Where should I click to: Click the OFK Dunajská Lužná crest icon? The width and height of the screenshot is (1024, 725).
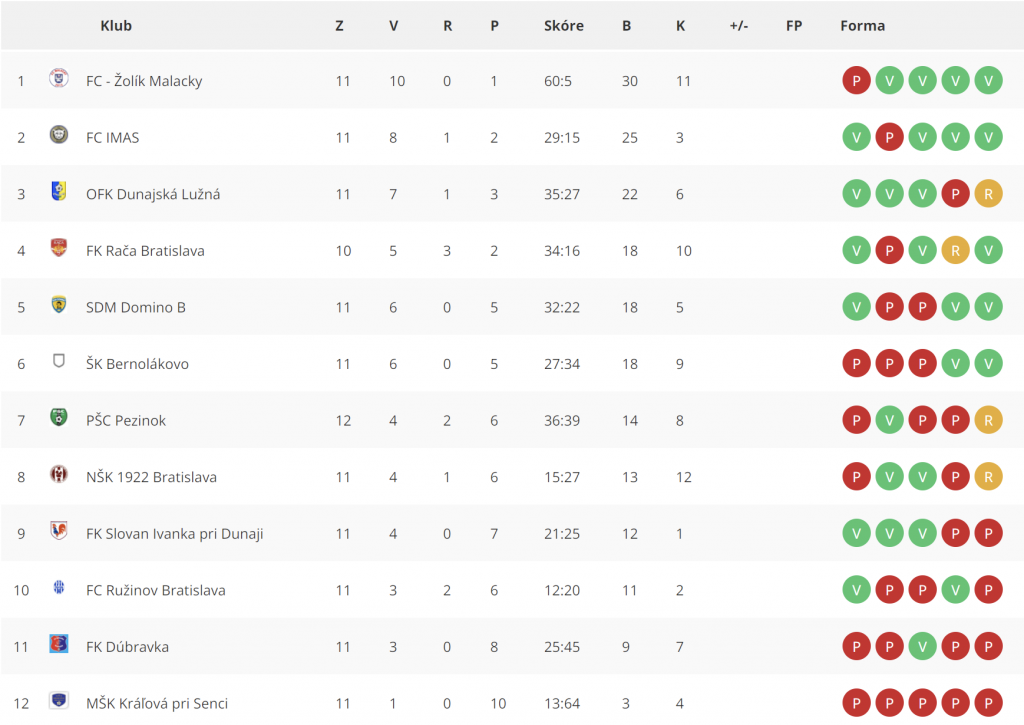[59, 191]
